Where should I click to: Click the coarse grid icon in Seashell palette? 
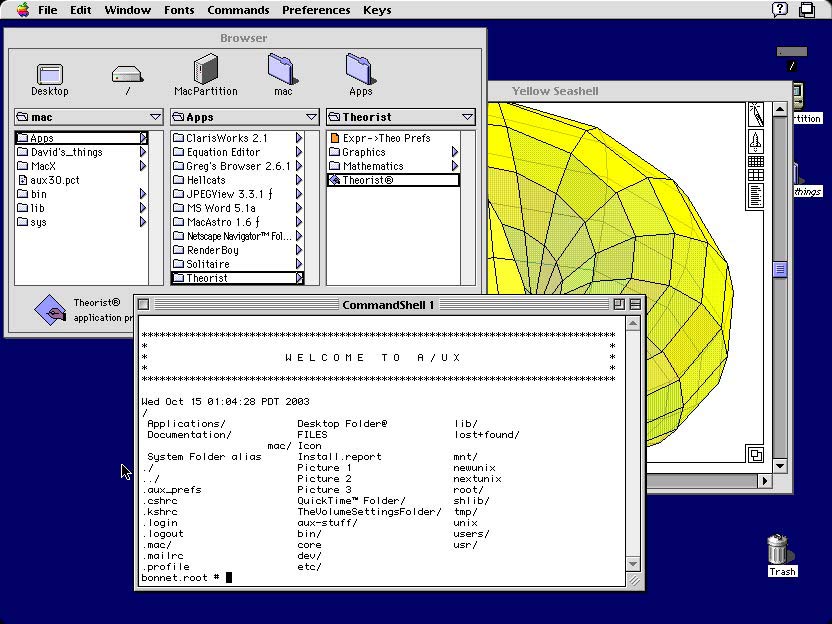pyautogui.click(x=756, y=175)
